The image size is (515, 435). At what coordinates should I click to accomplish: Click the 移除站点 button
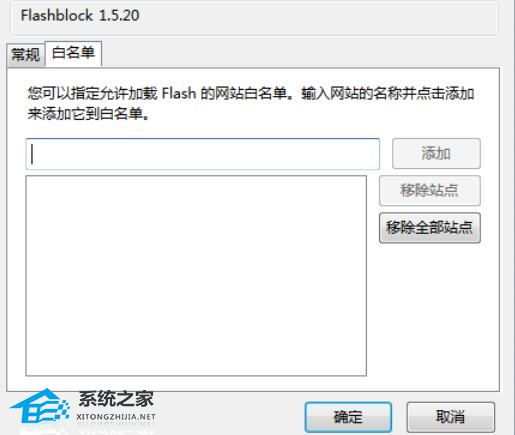(x=430, y=191)
